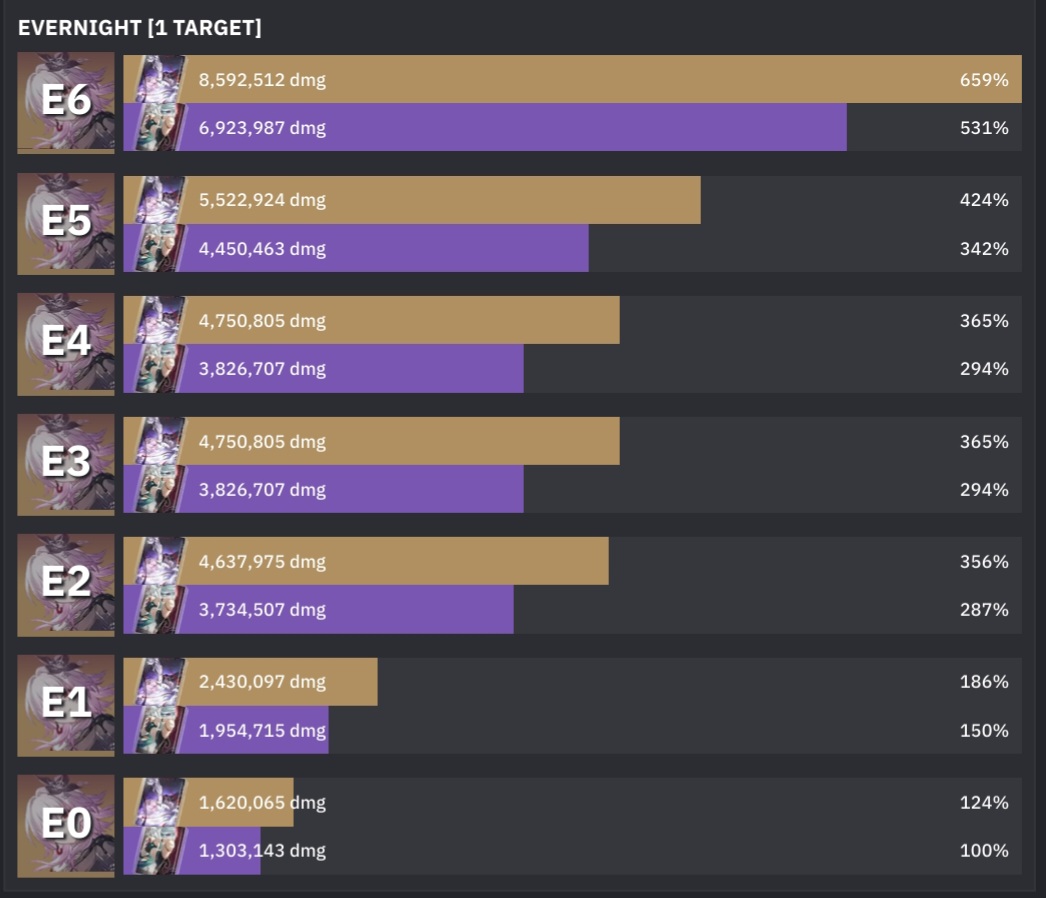Image resolution: width=1046 pixels, height=898 pixels.
Task: Select the gold 5,522,924 dmg bar
Action: [412, 200]
